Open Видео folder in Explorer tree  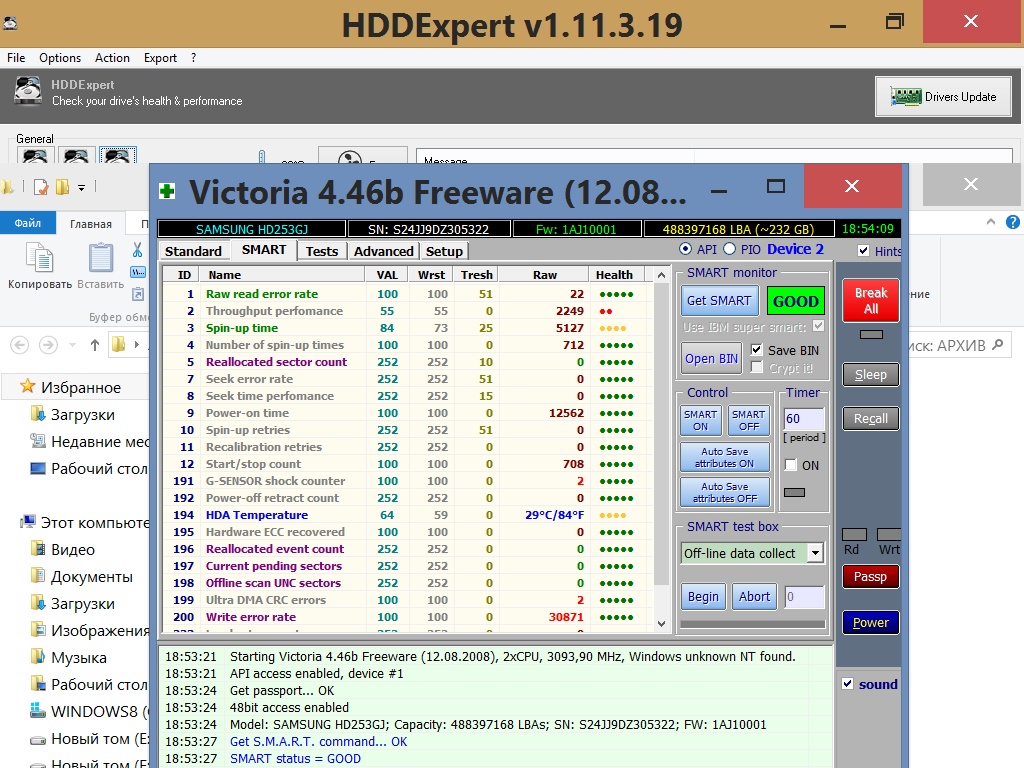click(63, 549)
